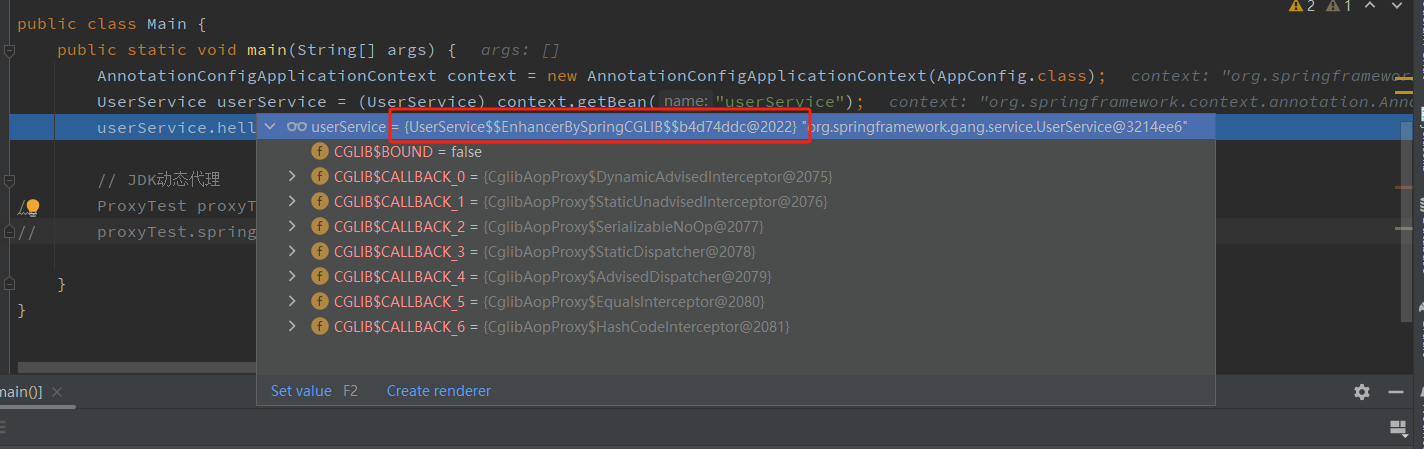Click the CGLIB$BOUND field icon

pyautogui.click(x=320, y=152)
